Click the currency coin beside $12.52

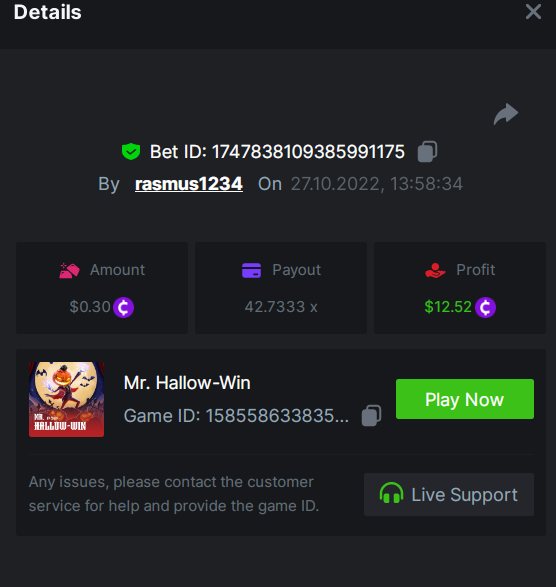(x=486, y=307)
